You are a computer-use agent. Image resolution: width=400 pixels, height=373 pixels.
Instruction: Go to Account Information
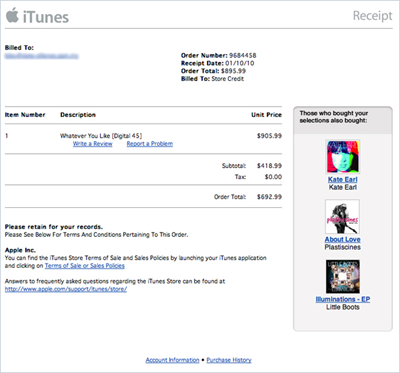(x=172, y=360)
